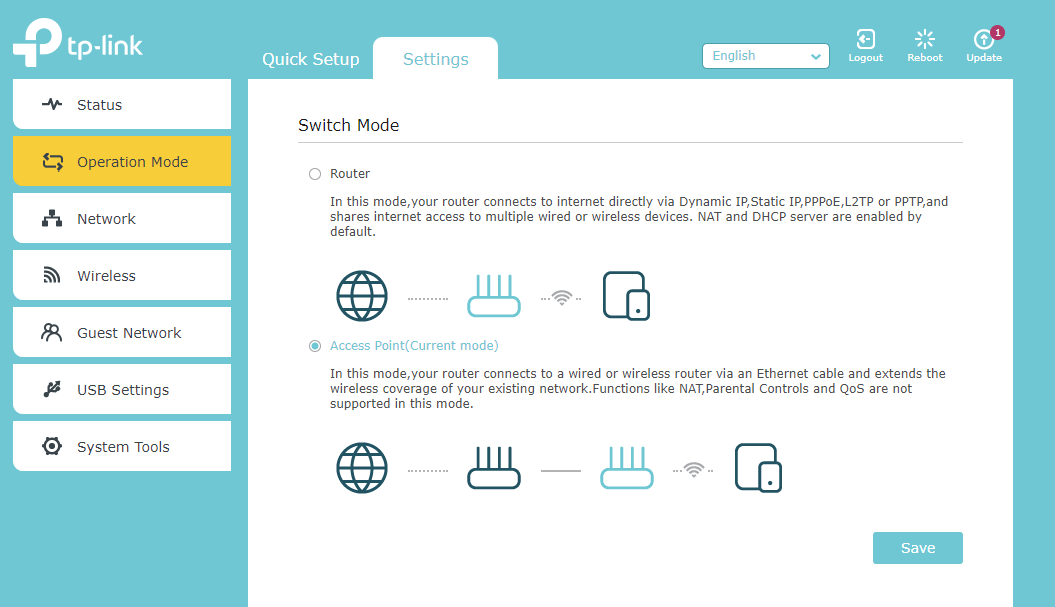1055x607 pixels.
Task: Click the Logout icon
Action: point(865,38)
